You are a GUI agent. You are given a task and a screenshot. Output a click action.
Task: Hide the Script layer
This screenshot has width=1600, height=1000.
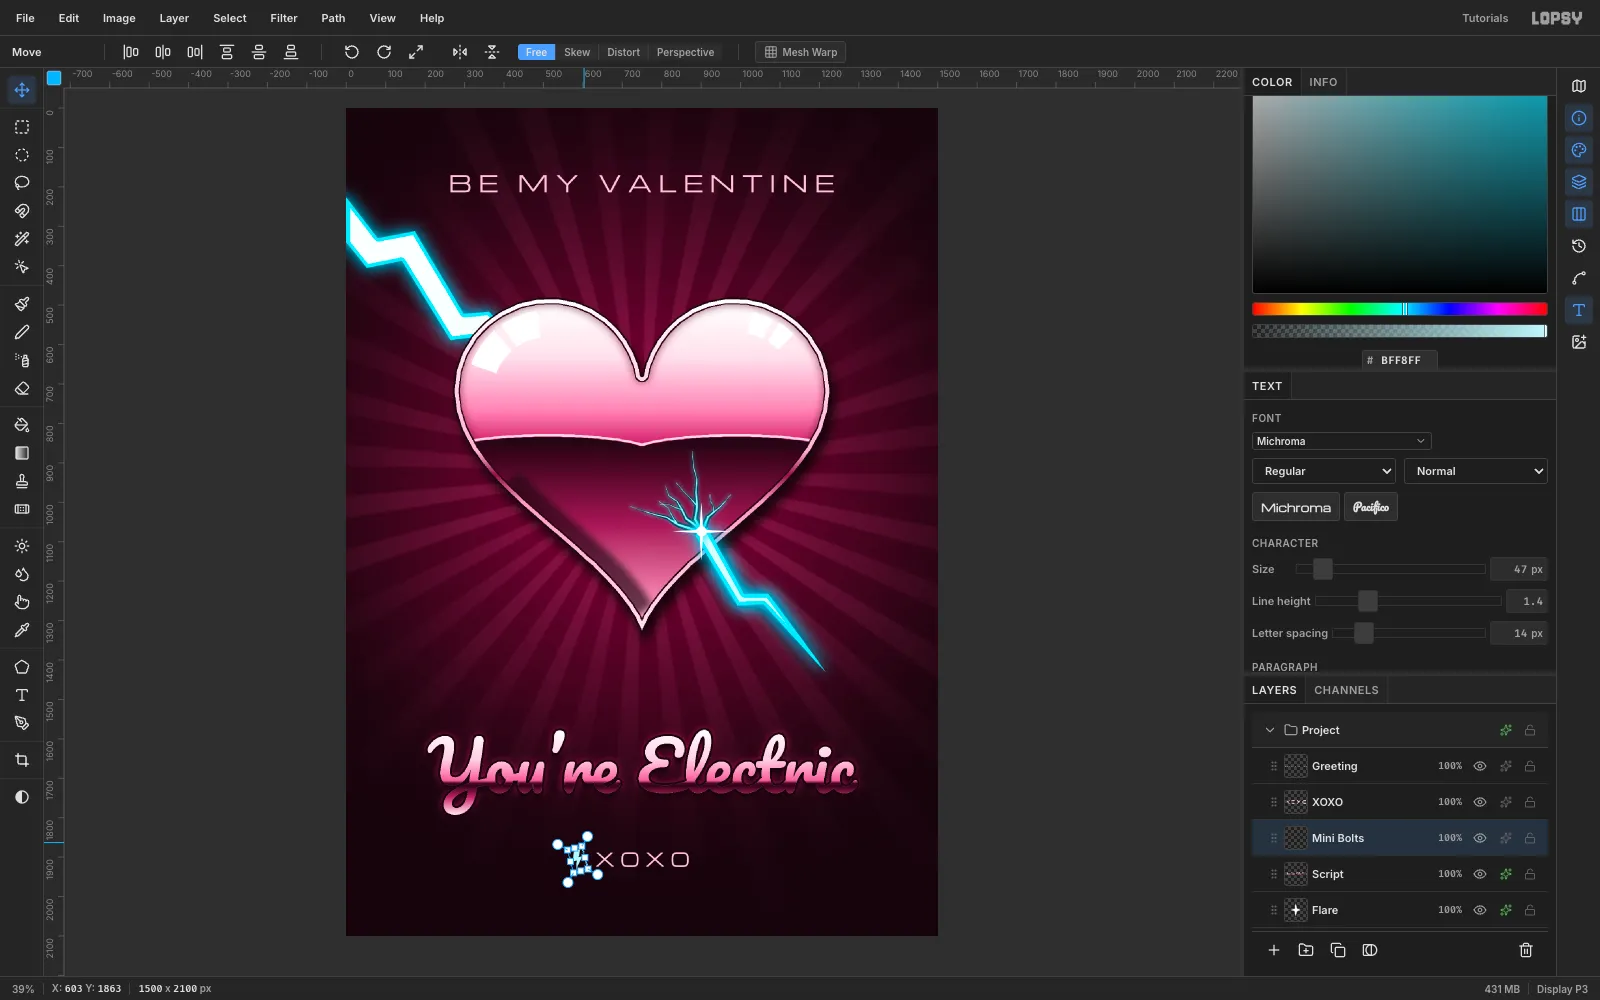[1480, 874]
